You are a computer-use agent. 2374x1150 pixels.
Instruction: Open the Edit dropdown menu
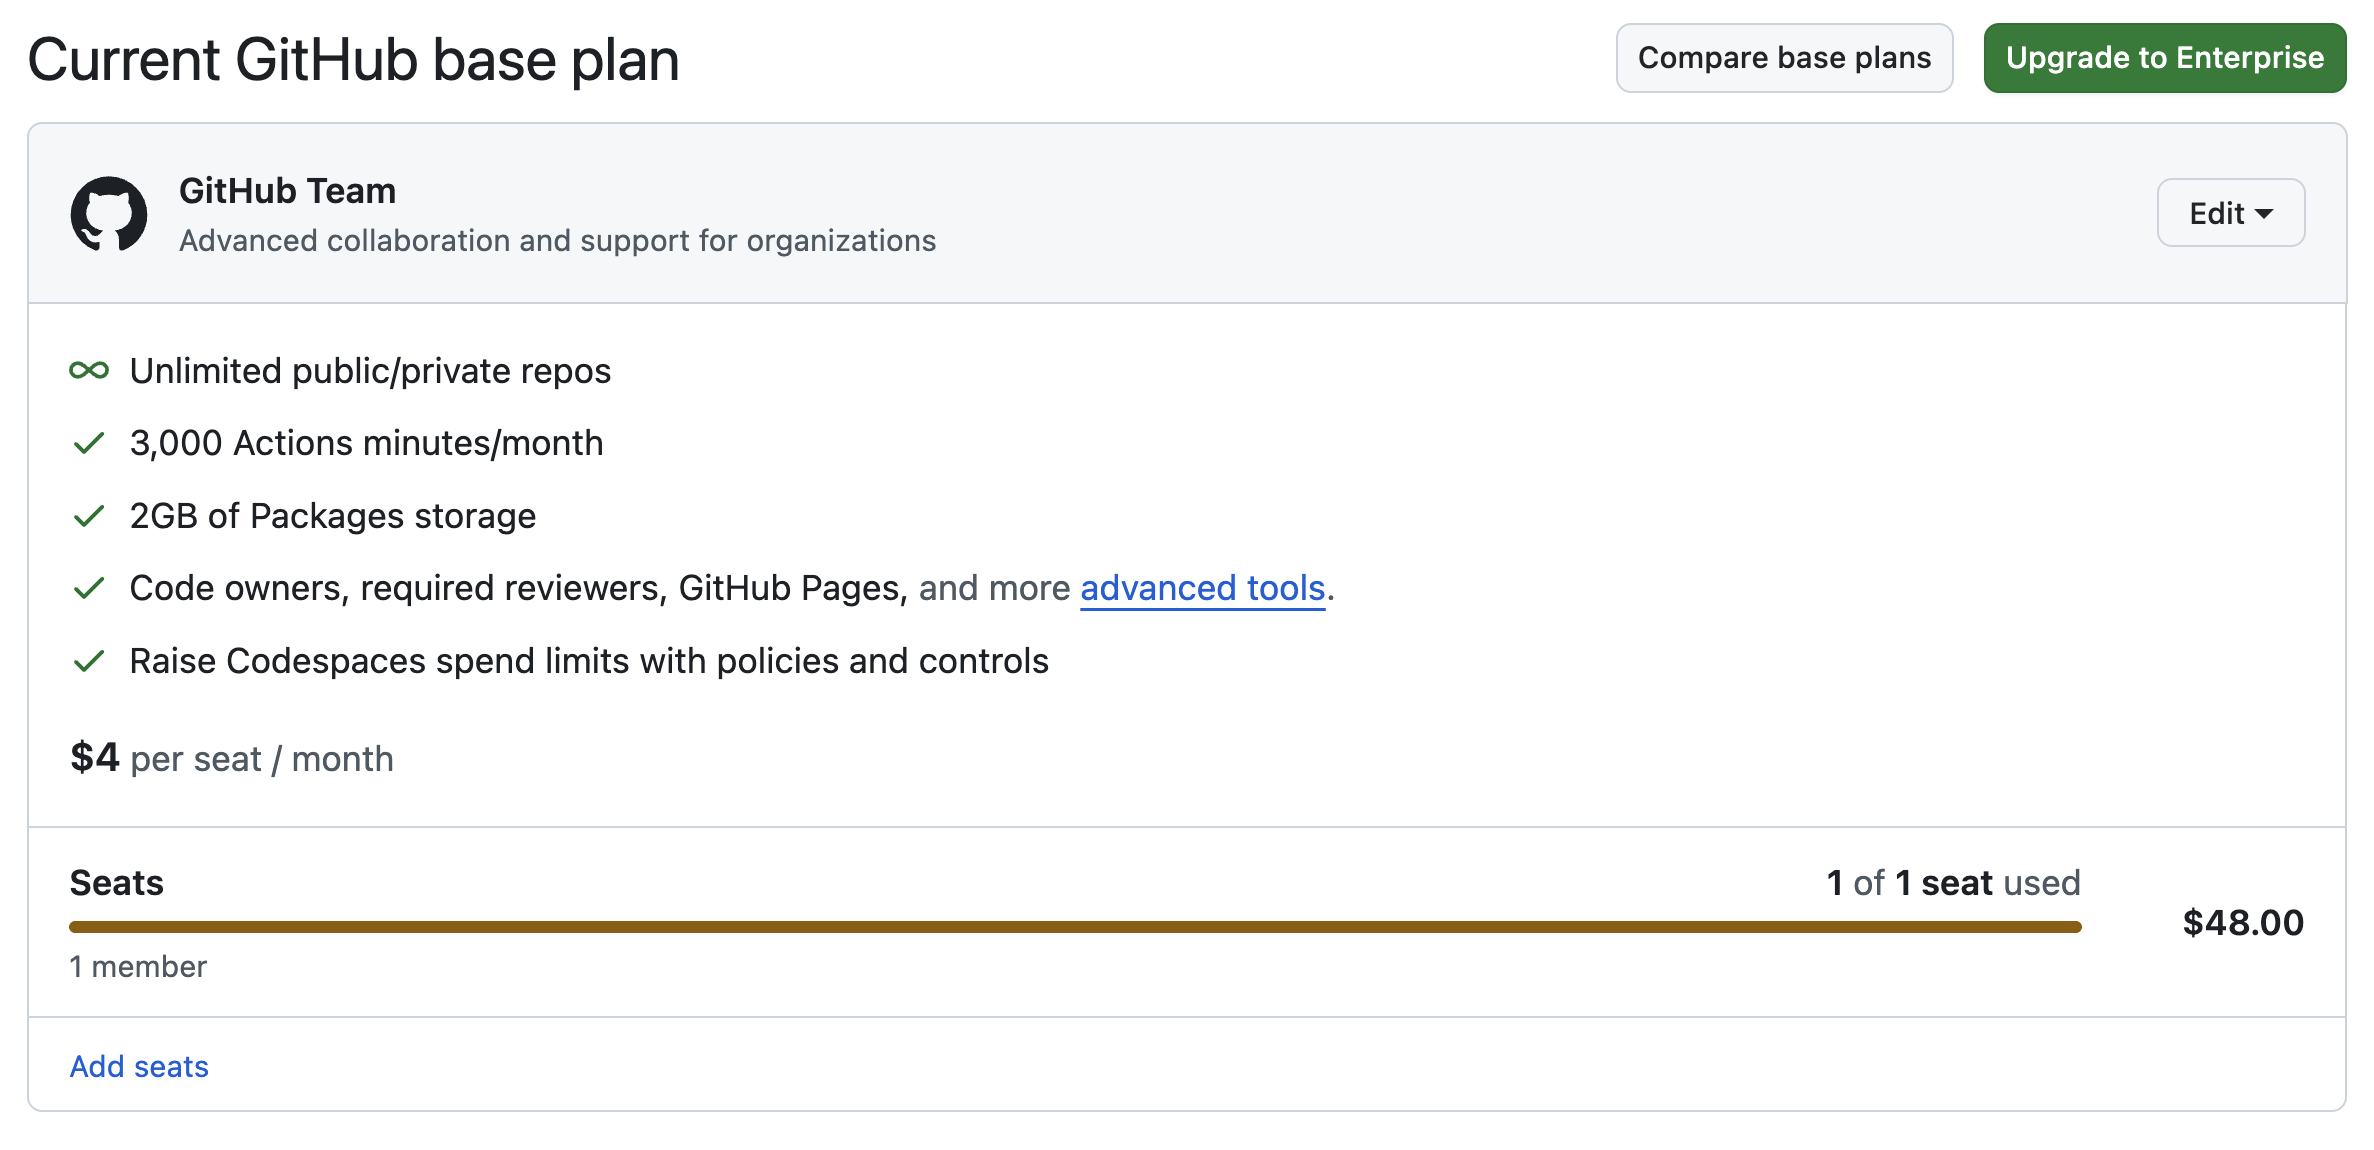2230,213
